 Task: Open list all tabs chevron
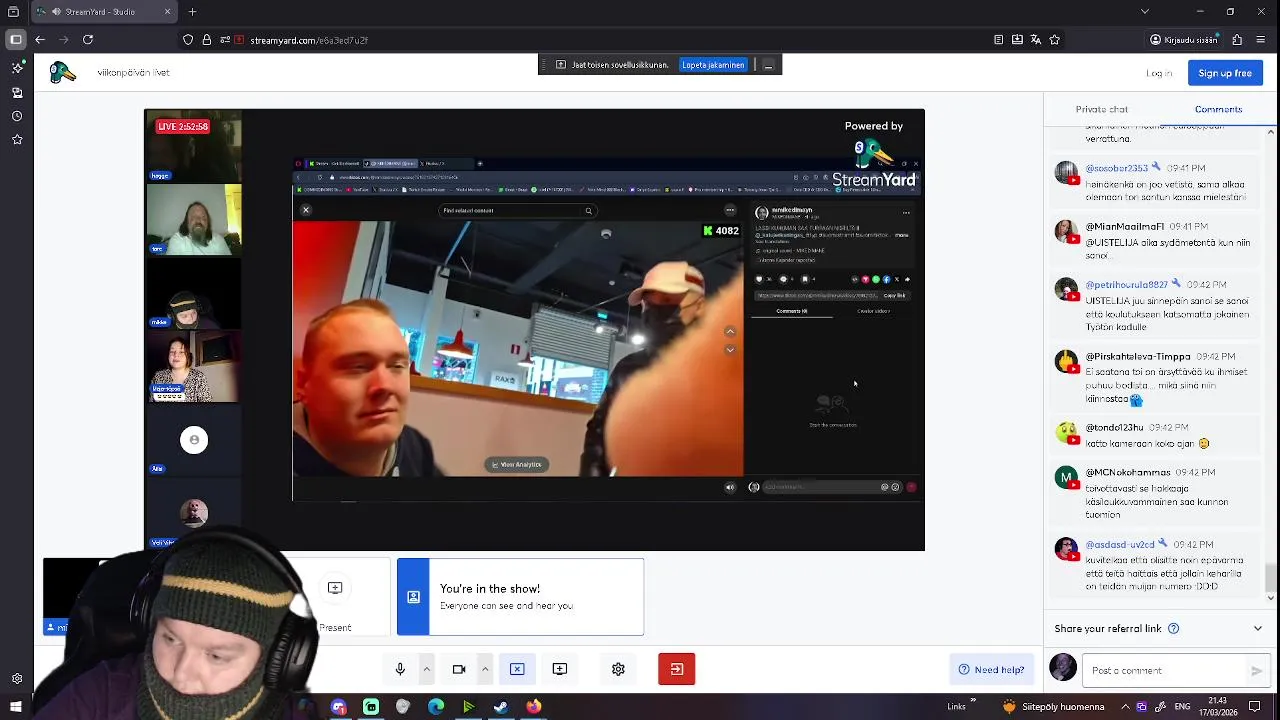[1145, 12]
